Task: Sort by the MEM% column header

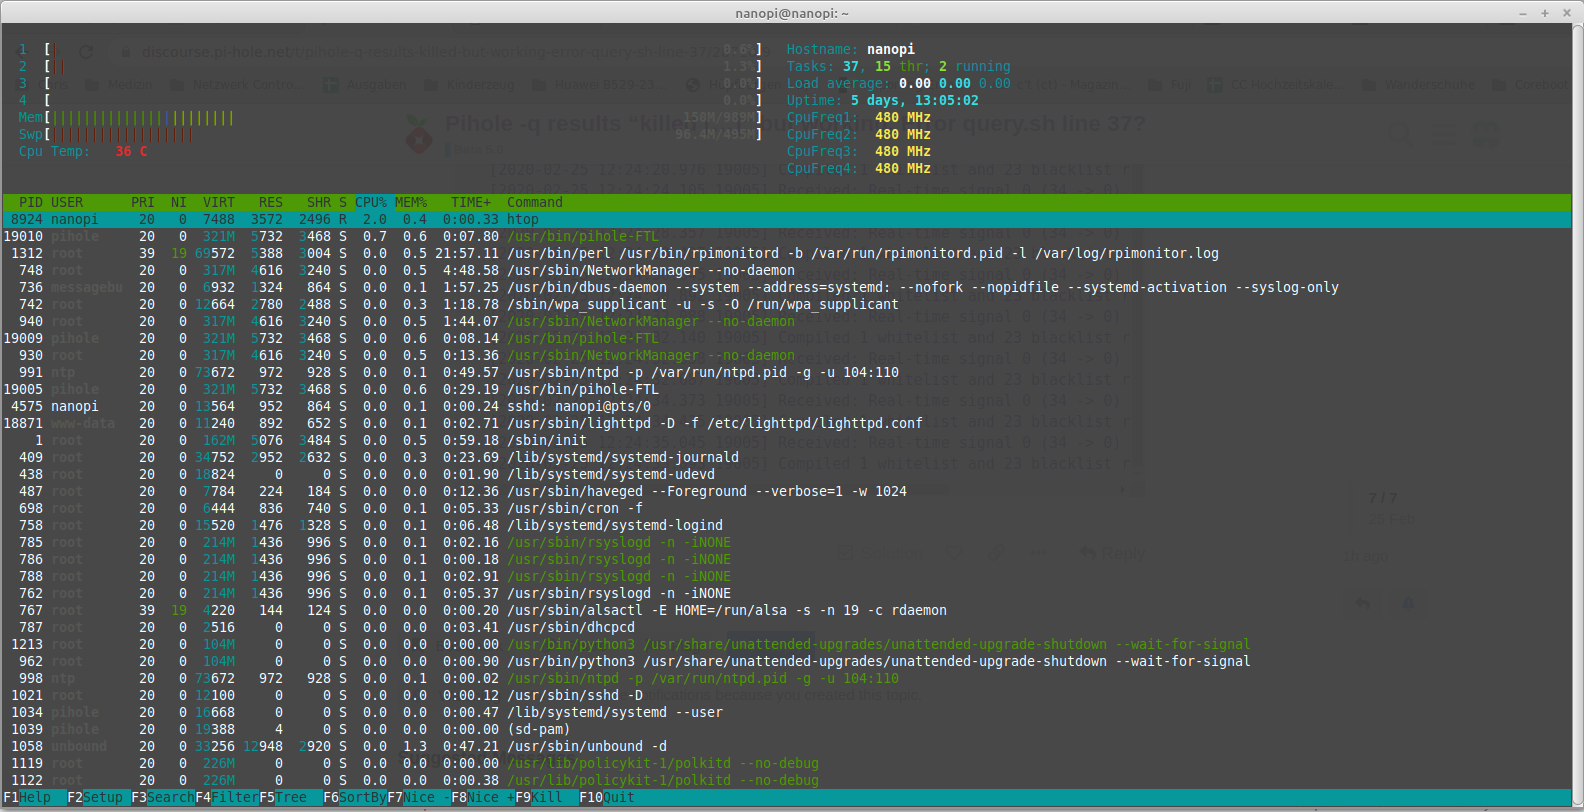Action: 411,202
